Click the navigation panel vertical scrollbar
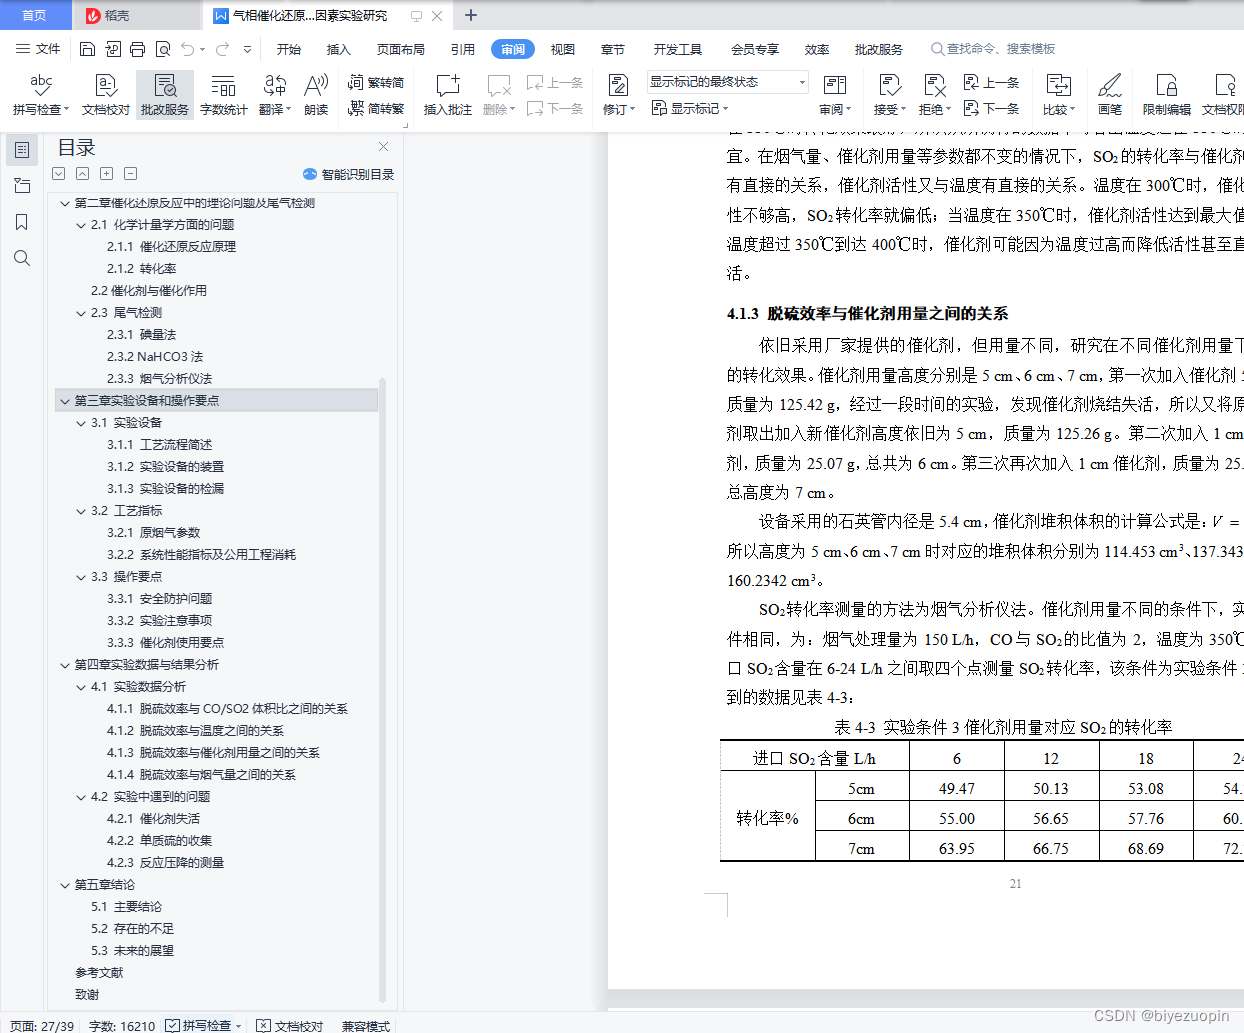1244x1033 pixels. tap(383, 690)
